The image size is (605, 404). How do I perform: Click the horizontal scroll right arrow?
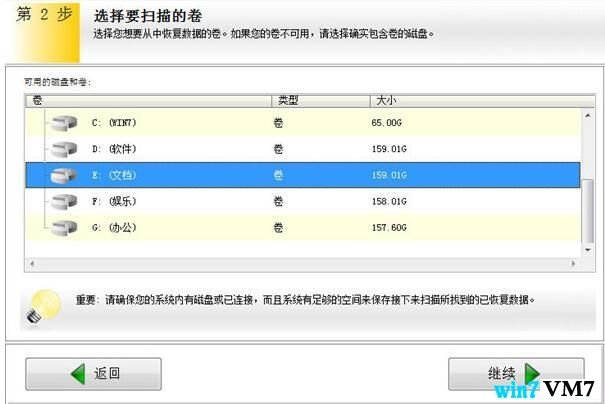(x=573, y=264)
